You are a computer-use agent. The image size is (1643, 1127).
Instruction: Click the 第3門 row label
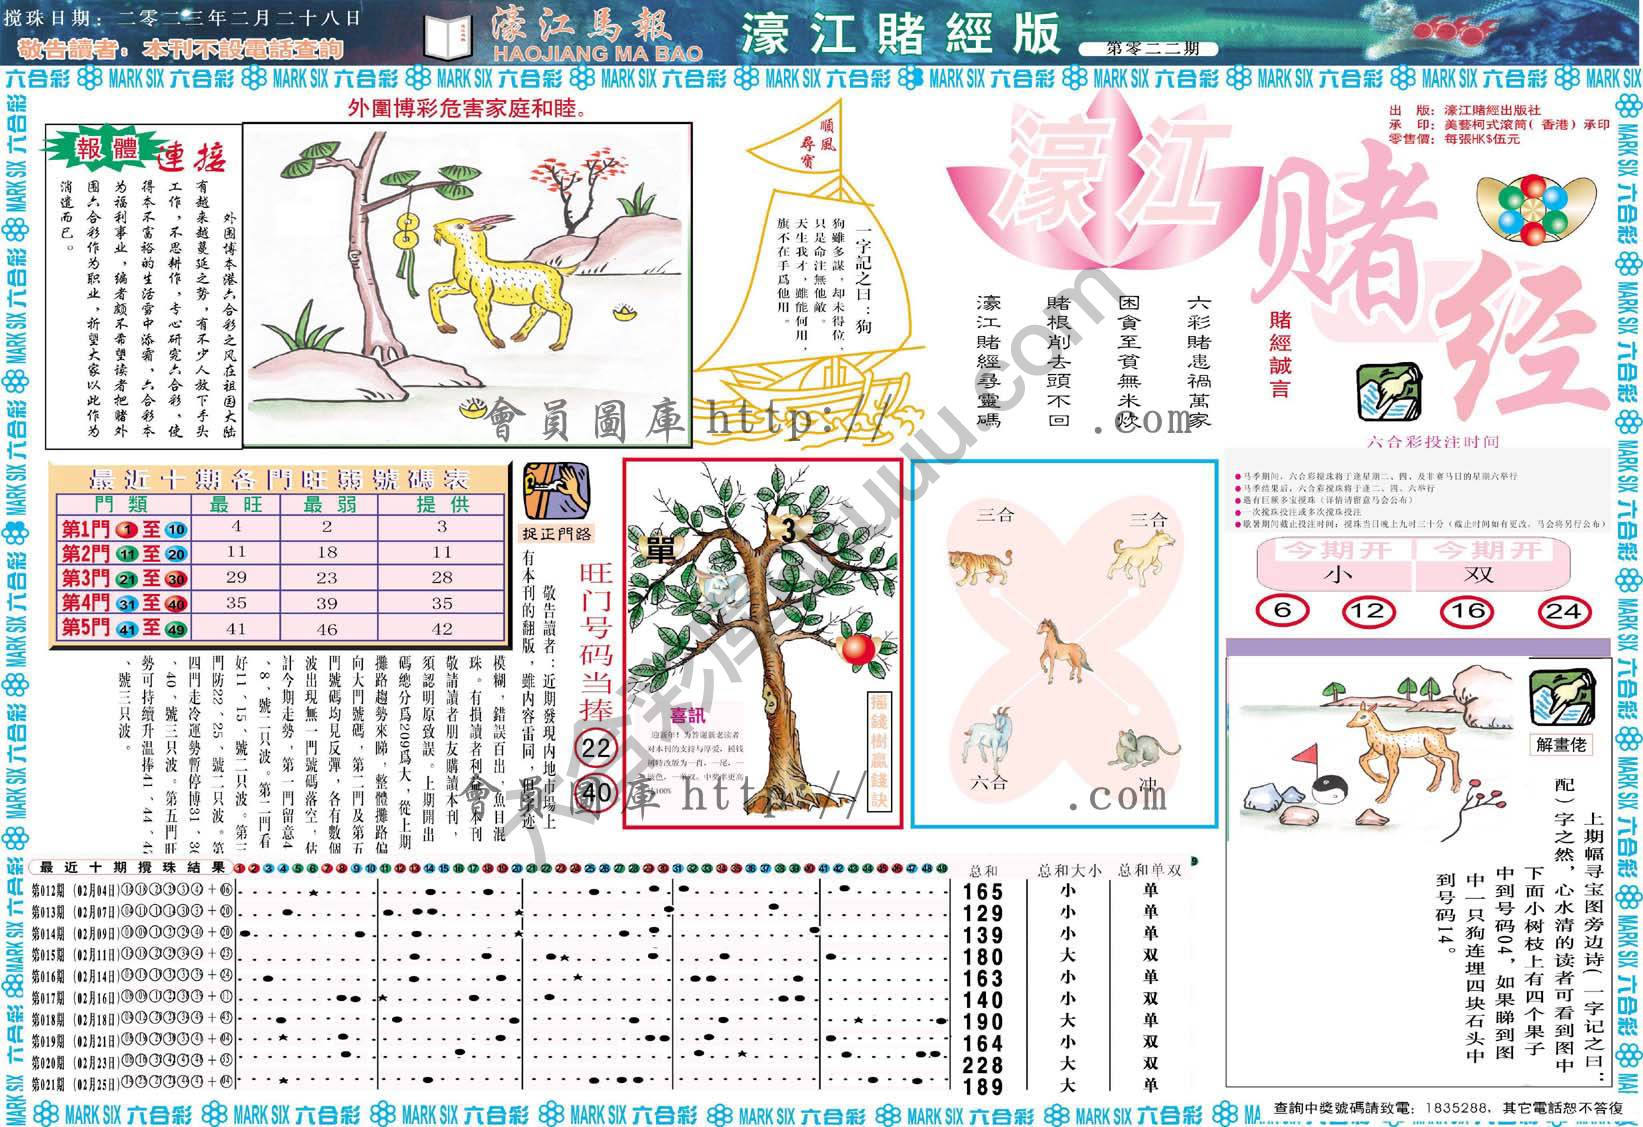[x=124, y=578]
